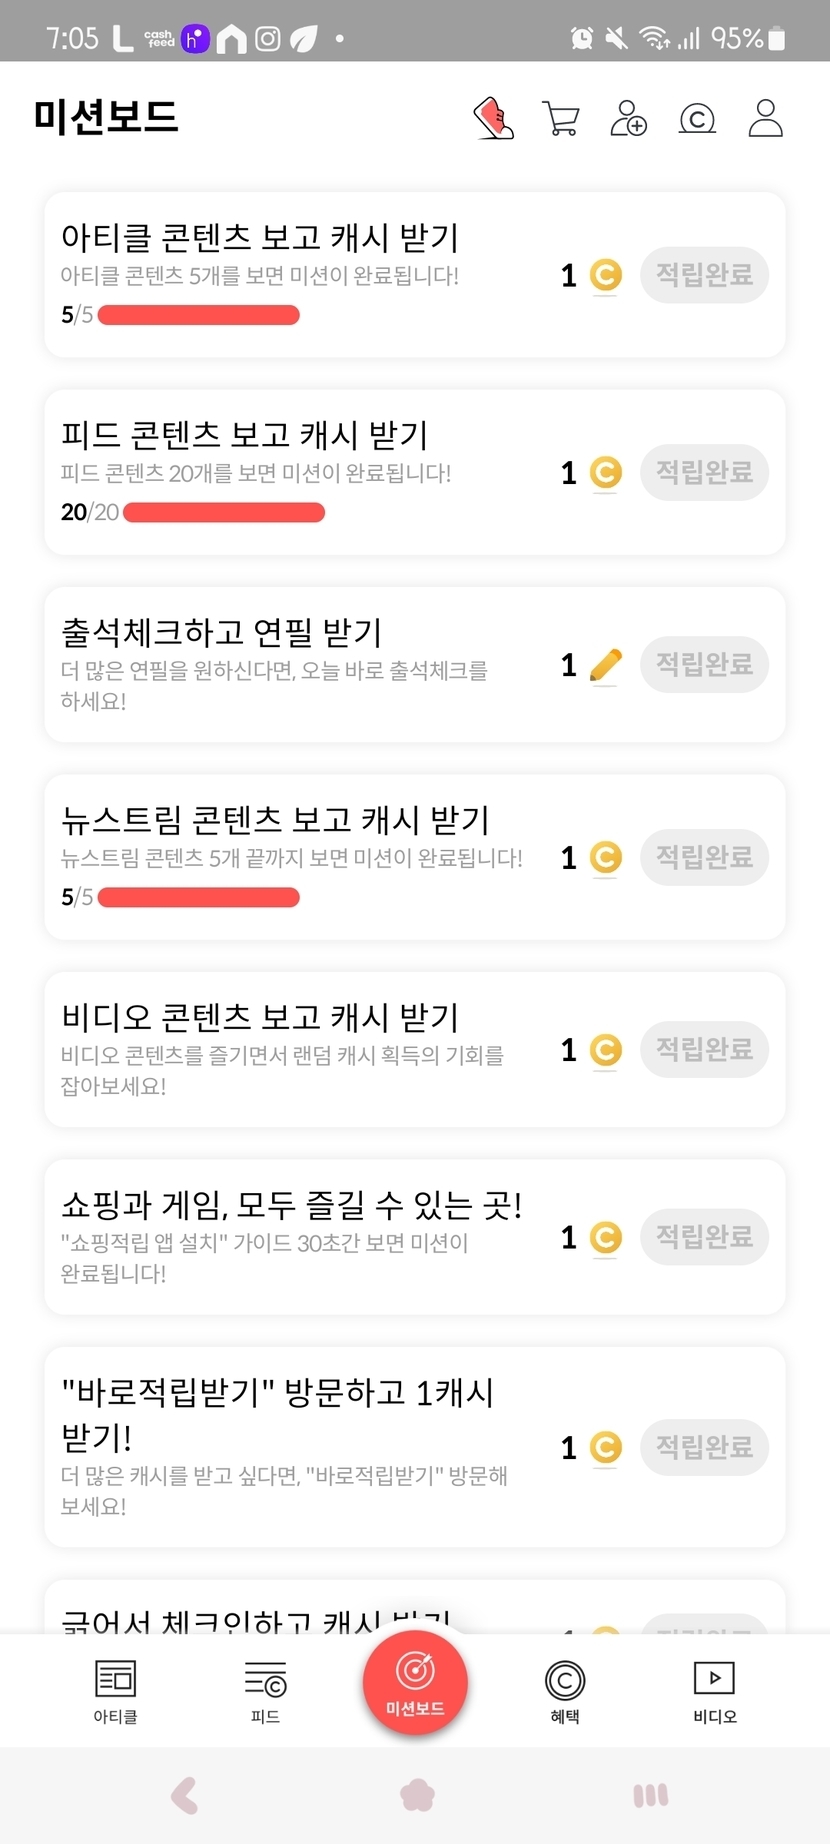Open the shopping cart icon

[x=560, y=118]
